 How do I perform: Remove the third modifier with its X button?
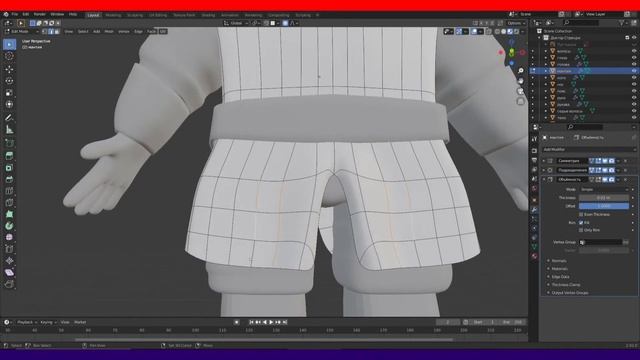pyautogui.click(x=626, y=180)
